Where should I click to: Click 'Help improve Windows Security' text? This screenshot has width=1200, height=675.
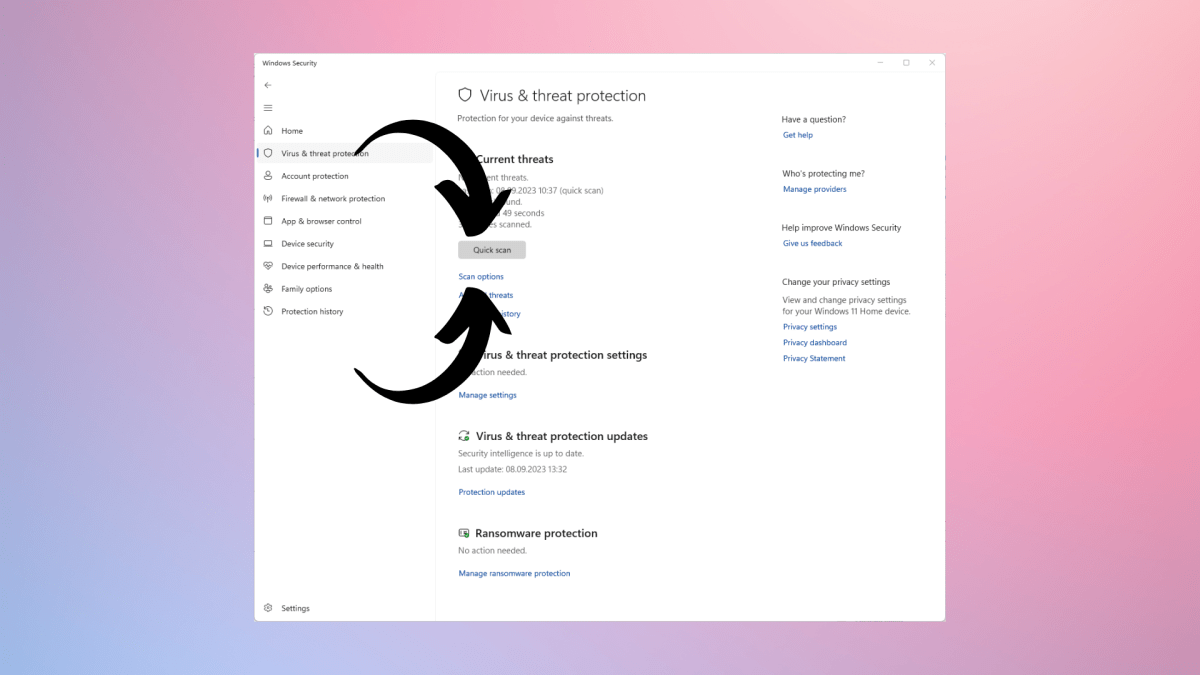coord(842,228)
